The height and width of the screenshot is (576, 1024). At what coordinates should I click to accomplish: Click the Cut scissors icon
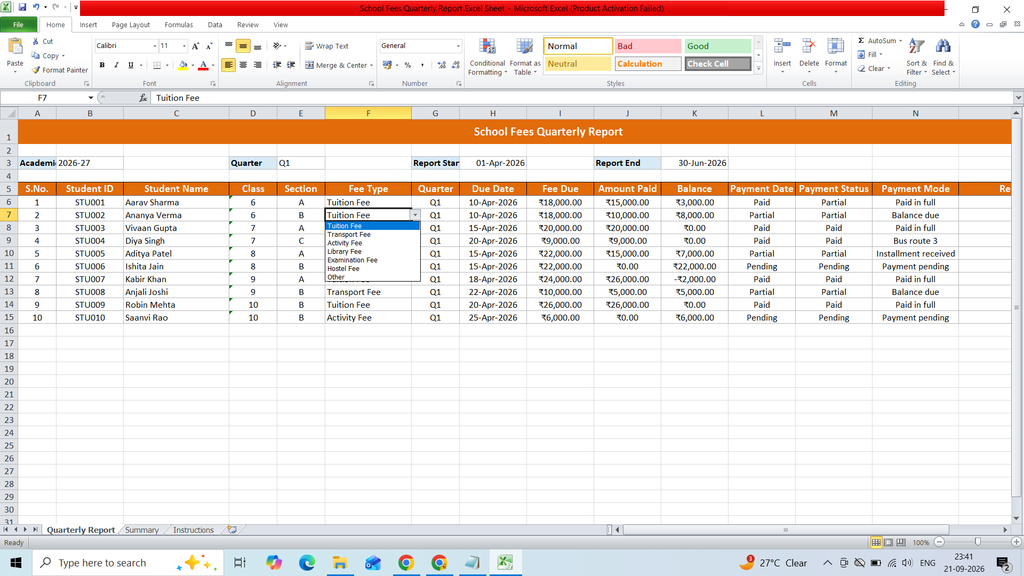(36, 41)
